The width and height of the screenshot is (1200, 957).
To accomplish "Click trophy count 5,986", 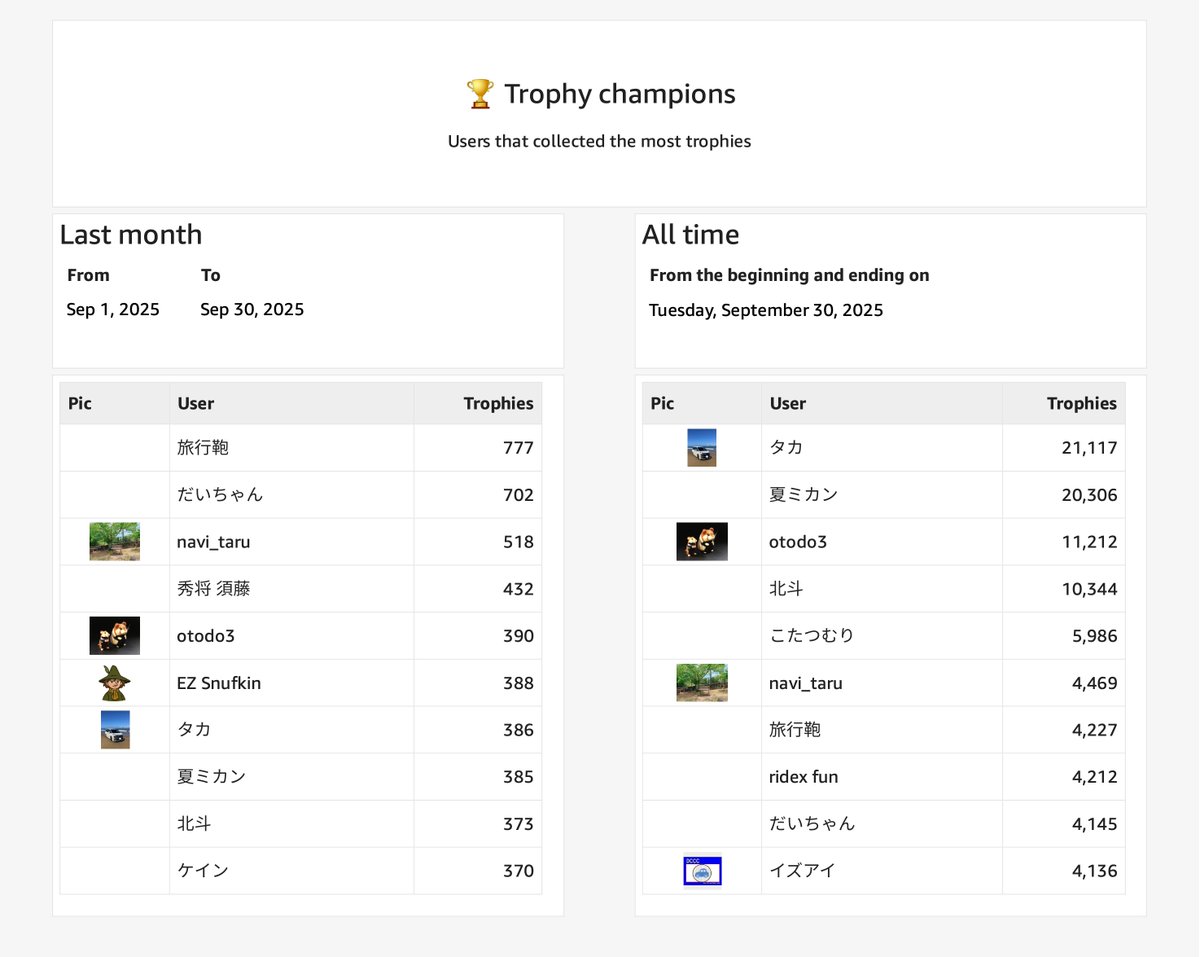I will click(1094, 636).
